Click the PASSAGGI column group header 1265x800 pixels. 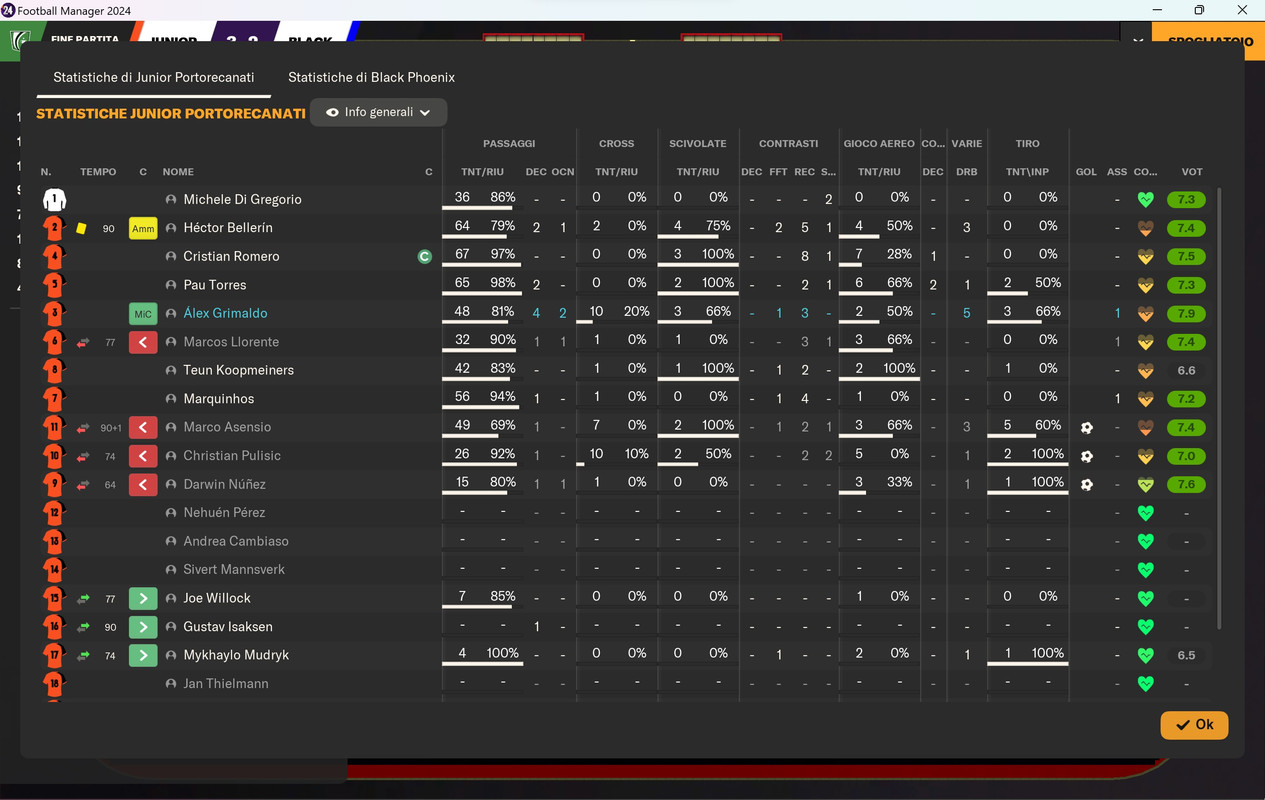[x=509, y=144]
